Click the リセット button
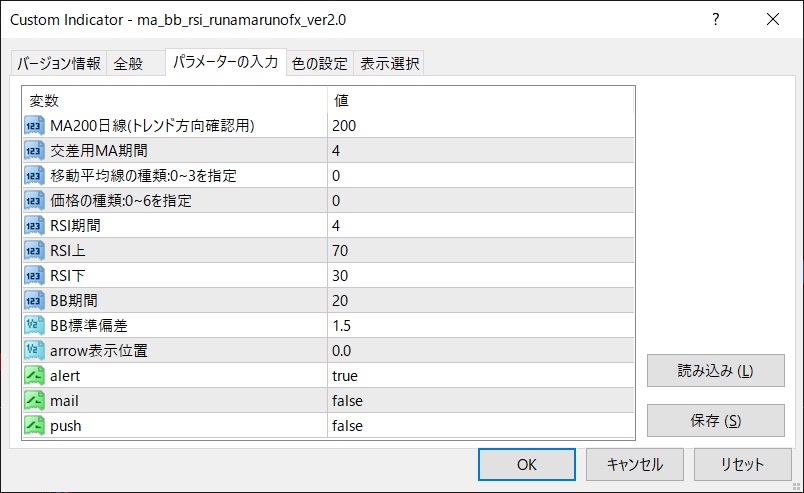804x493 pixels. click(x=742, y=464)
